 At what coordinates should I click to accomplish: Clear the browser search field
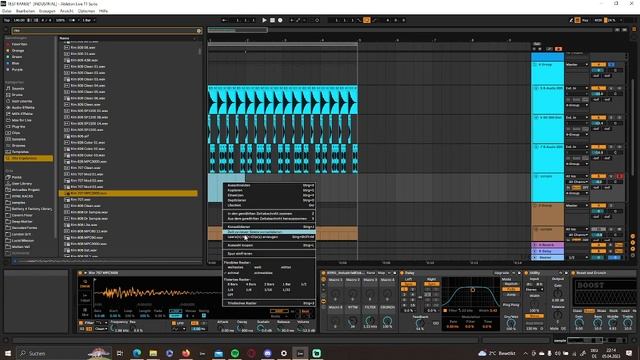(199, 31)
